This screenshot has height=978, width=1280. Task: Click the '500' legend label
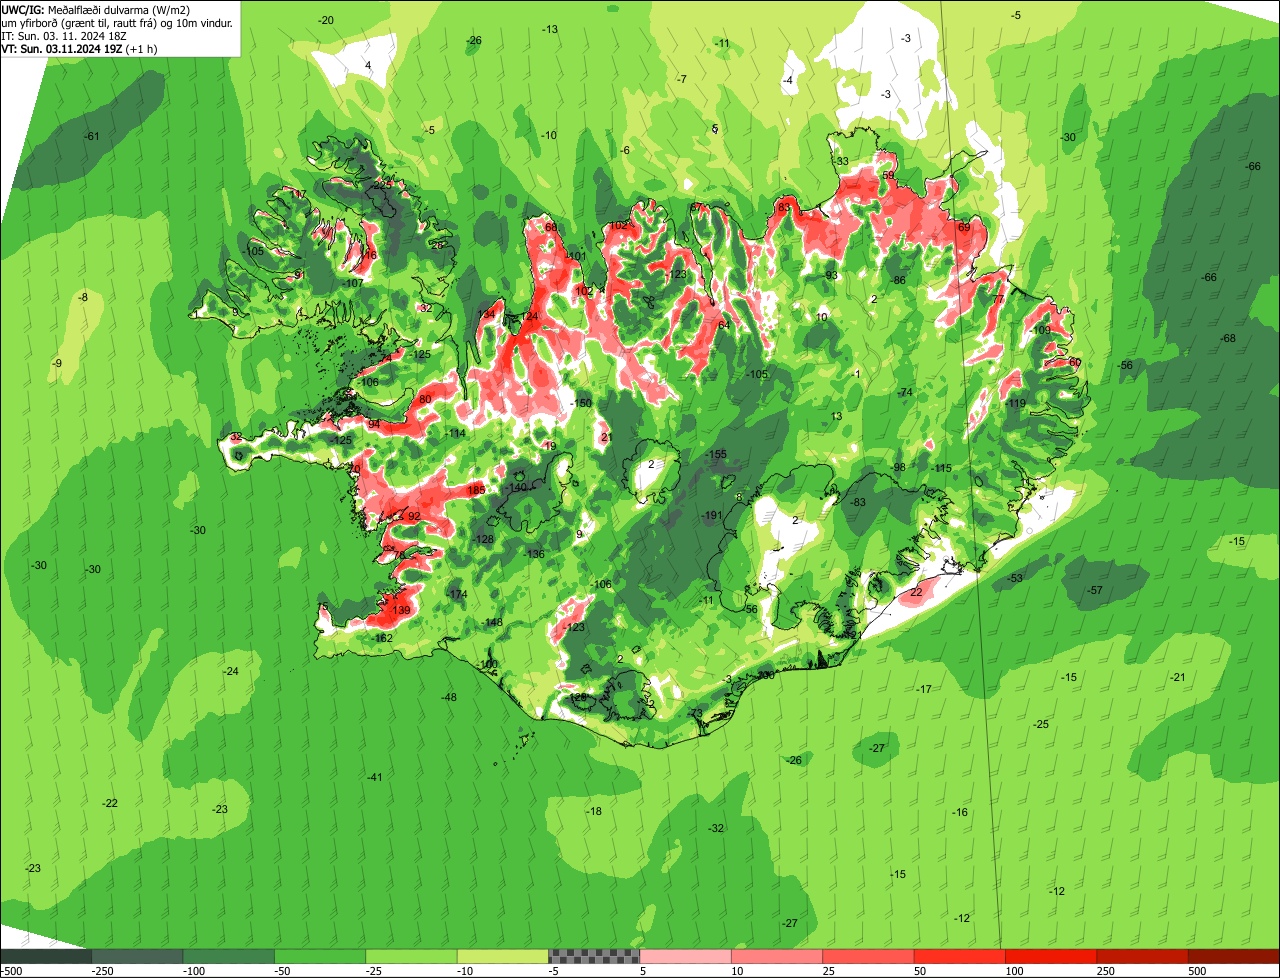[x=1197, y=972]
